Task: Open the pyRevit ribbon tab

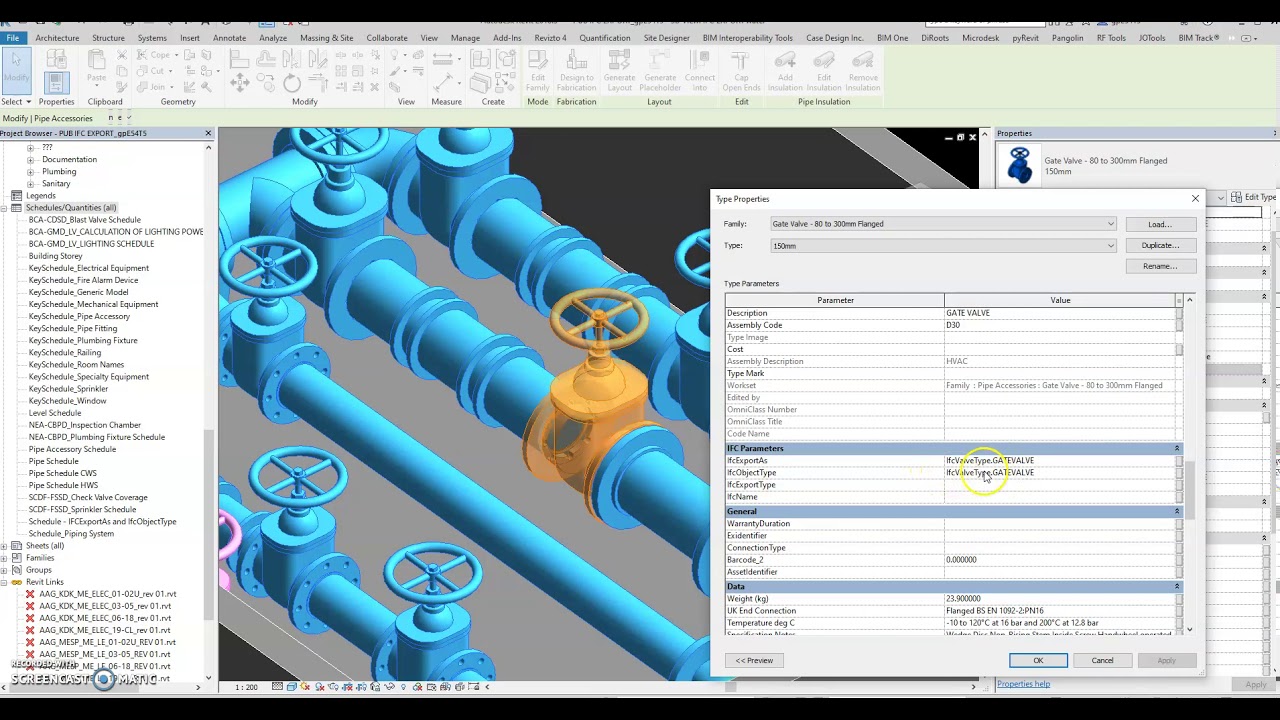Action: (x=1025, y=38)
